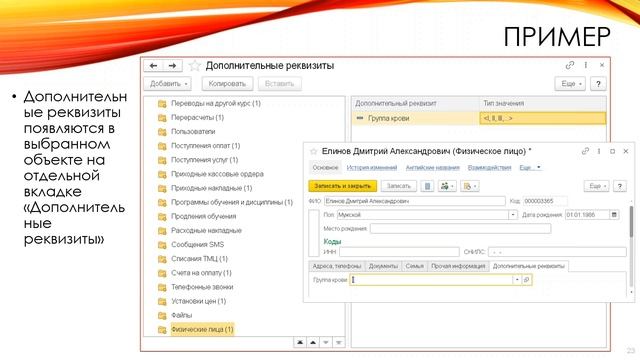
Task: Open Еще menu in Дополнительные реквизиты toolbar
Action: coord(571,84)
